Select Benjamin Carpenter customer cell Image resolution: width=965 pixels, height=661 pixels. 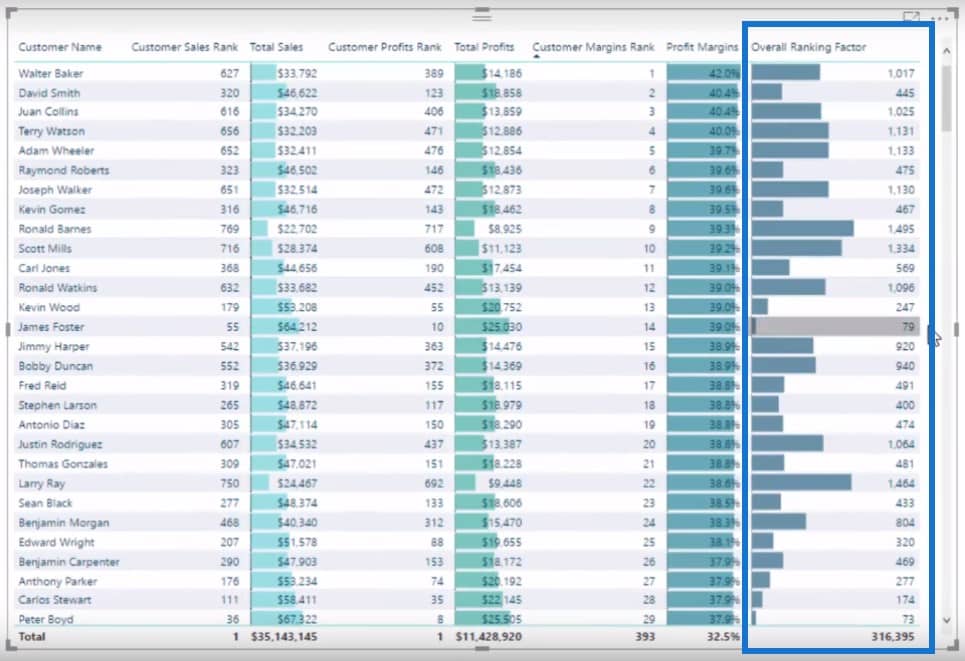68,562
